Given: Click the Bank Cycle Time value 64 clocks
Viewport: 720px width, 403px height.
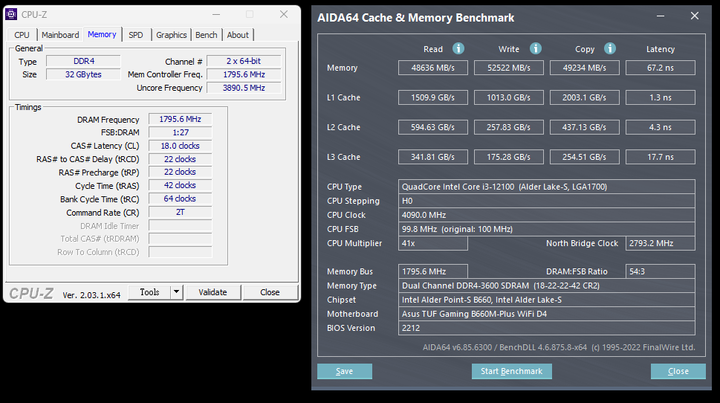Looking at the screenshot, I should point(180,199).
